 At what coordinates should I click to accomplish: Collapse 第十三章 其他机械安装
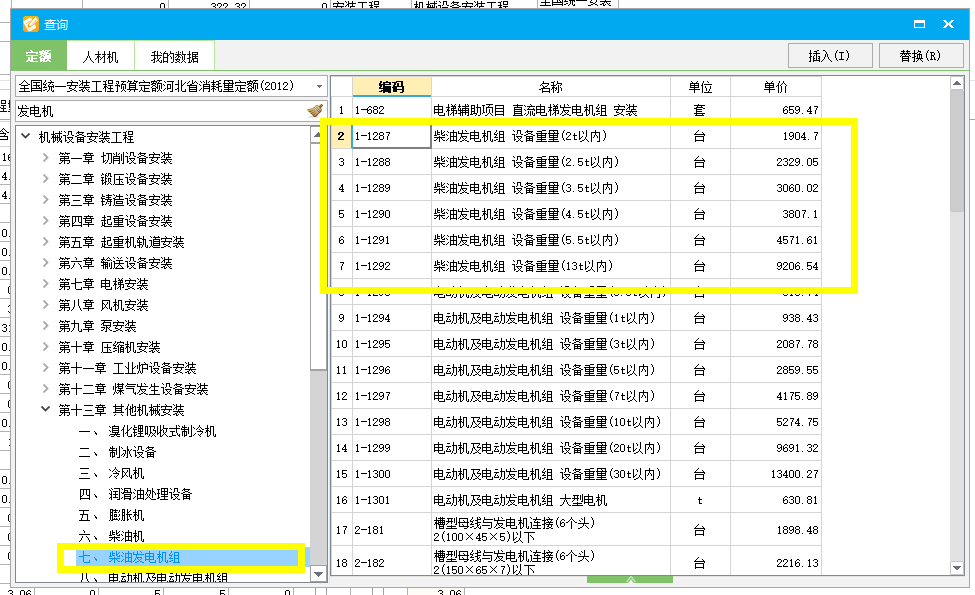pos(45,409)
